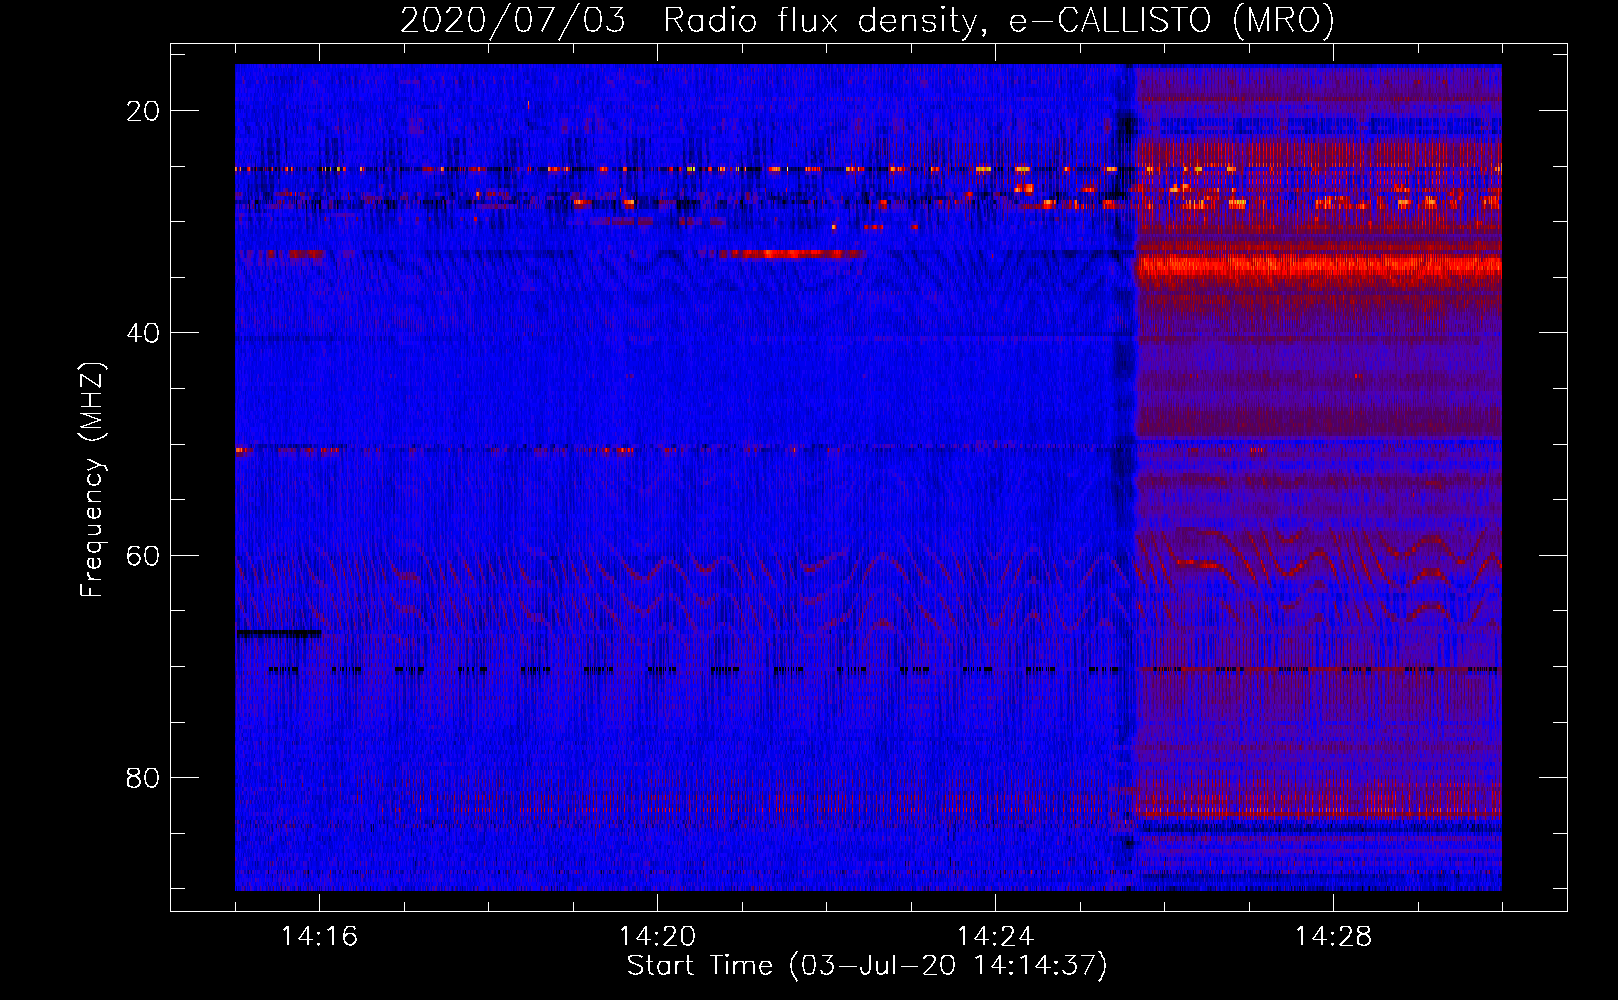The height and width of the screenshot is (1000, 1618).
Task: Click the plot title '2020/07/03 Radio flux density, e-CALLISTO (MRO)'
Action: (867, 20)
